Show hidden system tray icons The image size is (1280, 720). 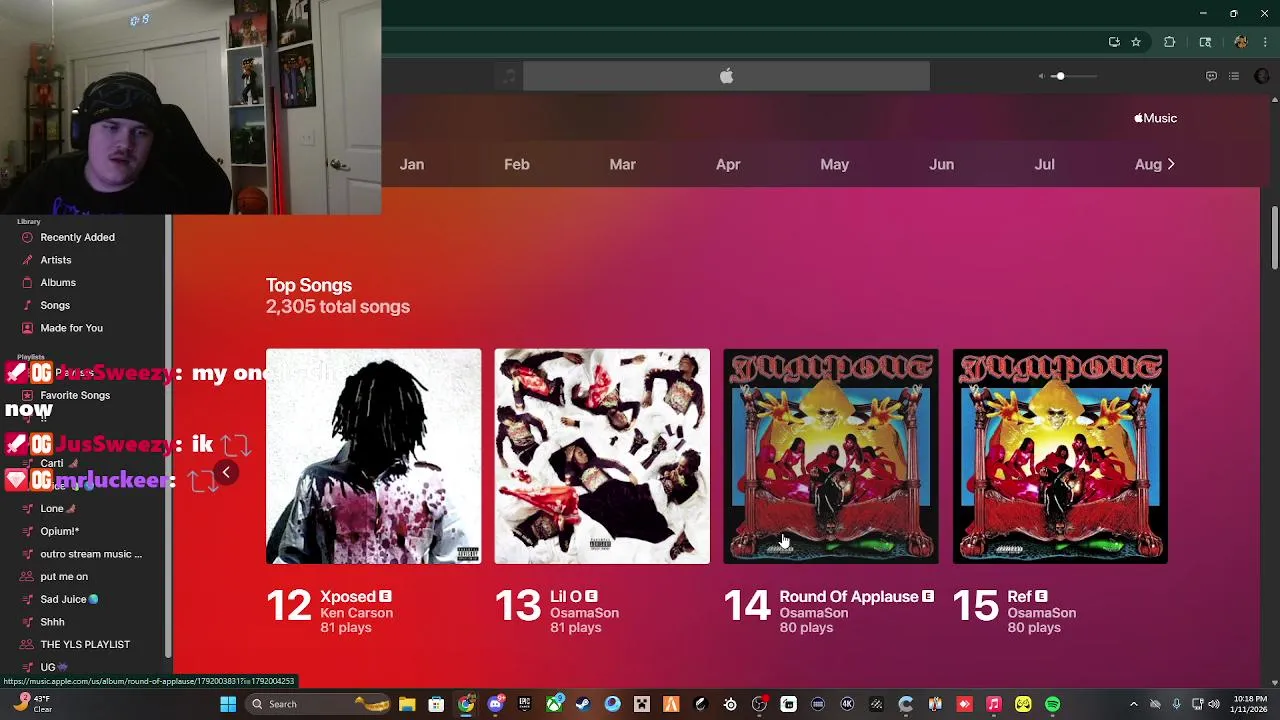pyautogui.click(x=1133, y=704)
